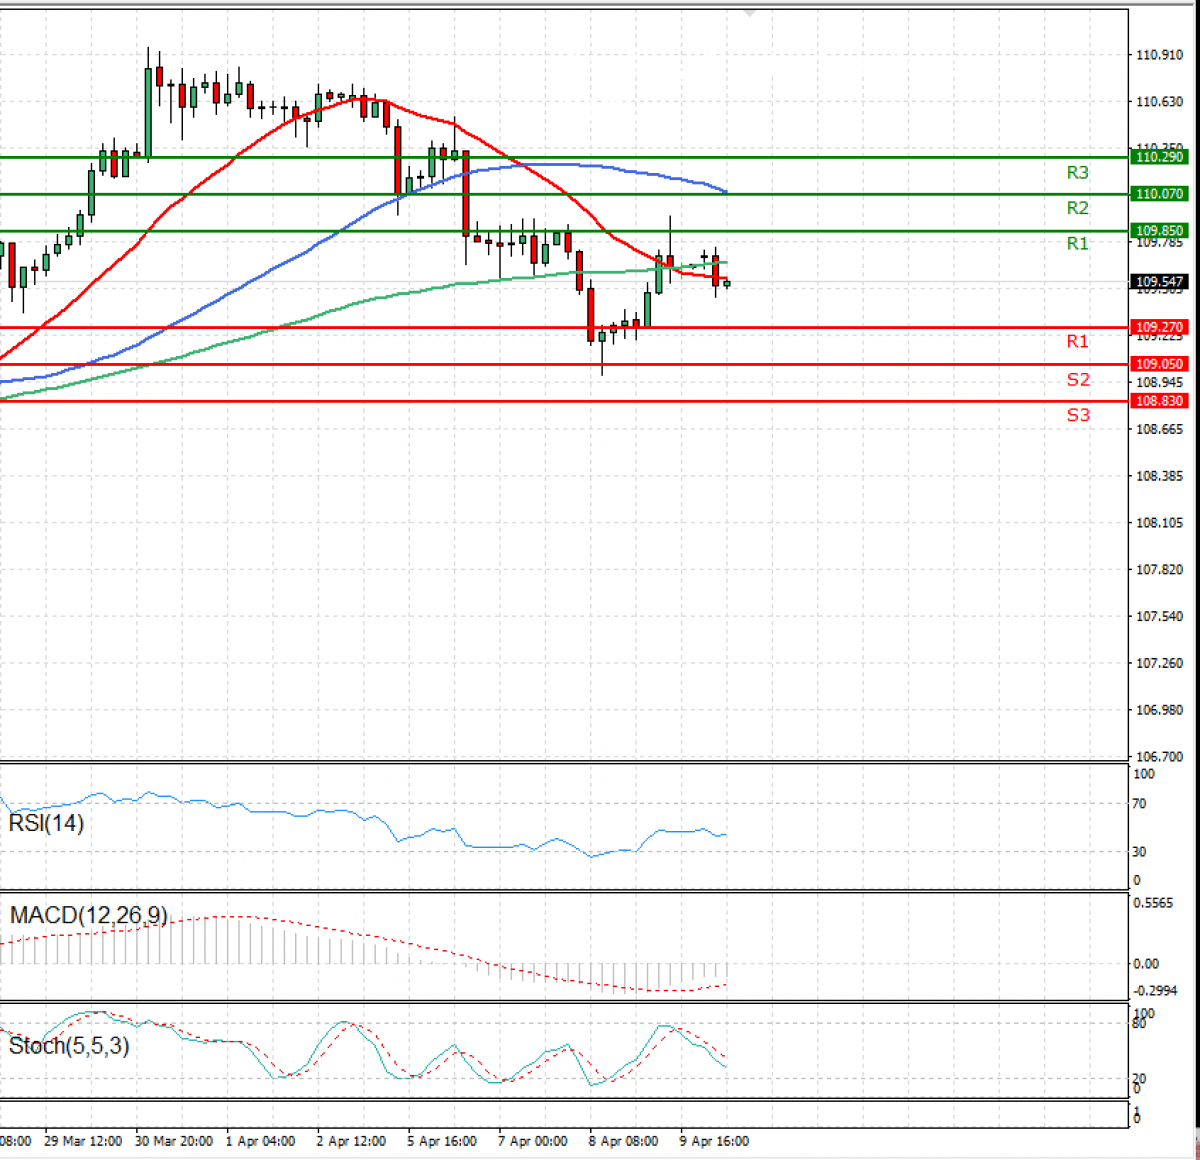Select the green R1 resistance label

click(1077, 244)
